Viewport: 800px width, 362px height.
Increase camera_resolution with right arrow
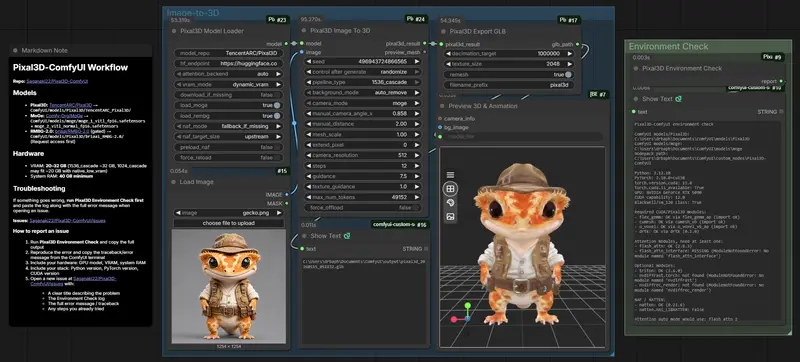[417, 156]
